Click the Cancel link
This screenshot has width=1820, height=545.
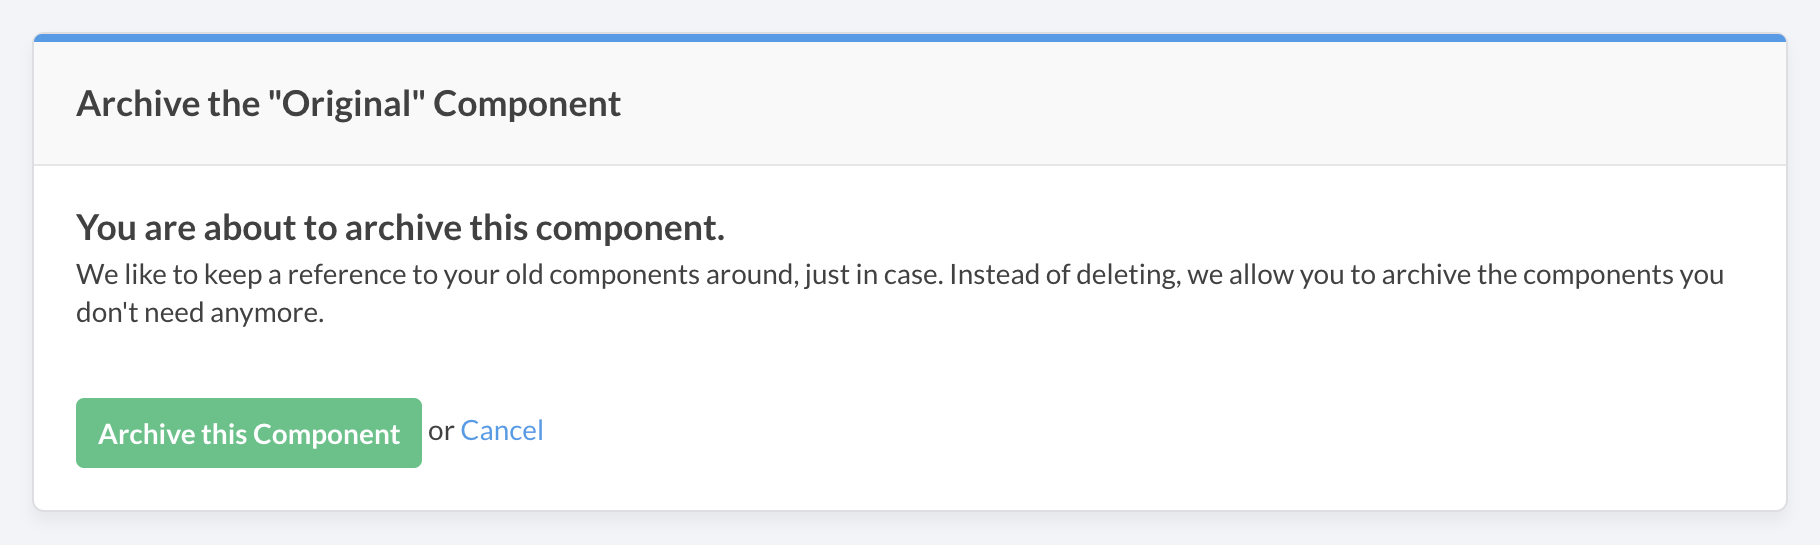[x=501, y=431]
